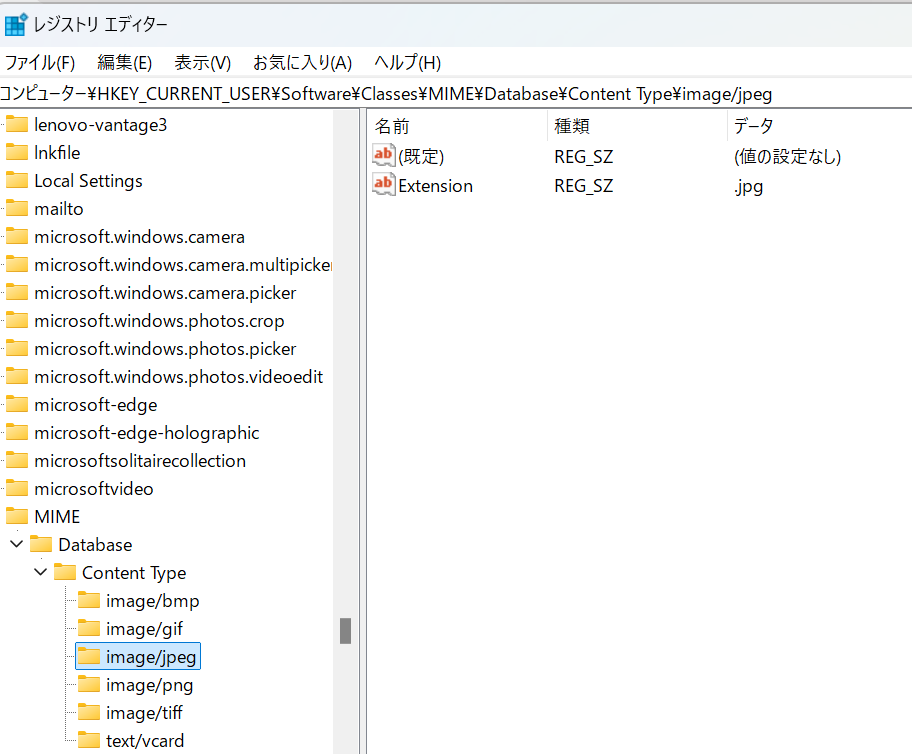This screenshot has height=754, width=912.
Task: Click the Registry Editor app icon in title bar
Action: tap(16, 24)
